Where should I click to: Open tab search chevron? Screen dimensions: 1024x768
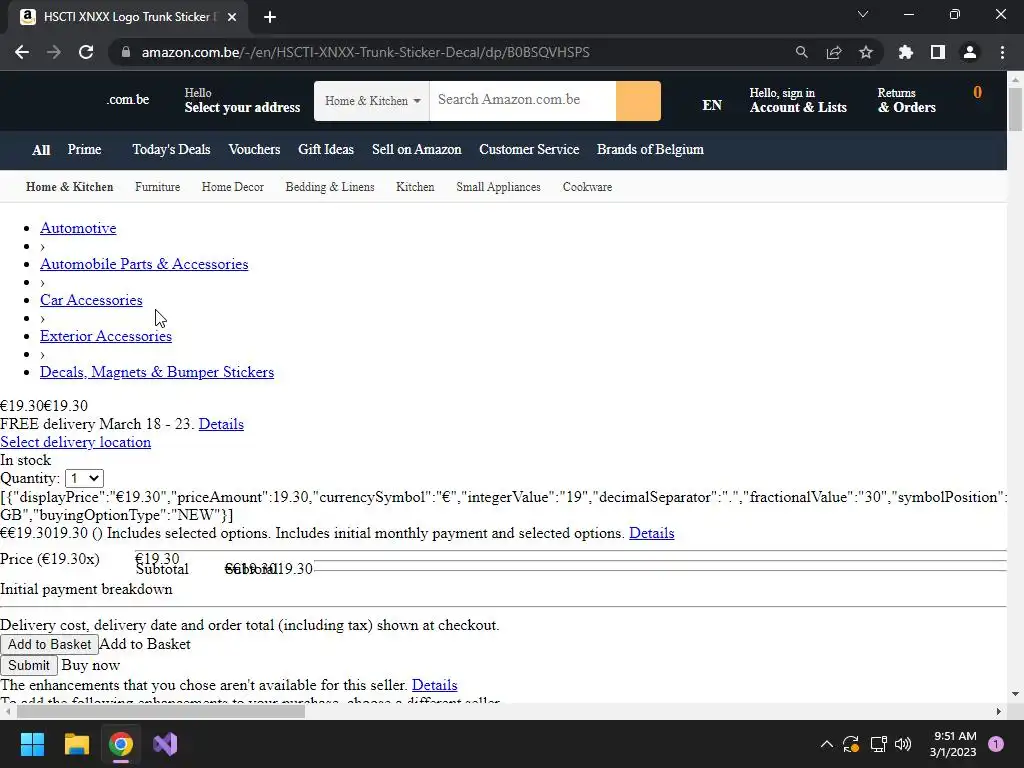click(x=863, y=14)
